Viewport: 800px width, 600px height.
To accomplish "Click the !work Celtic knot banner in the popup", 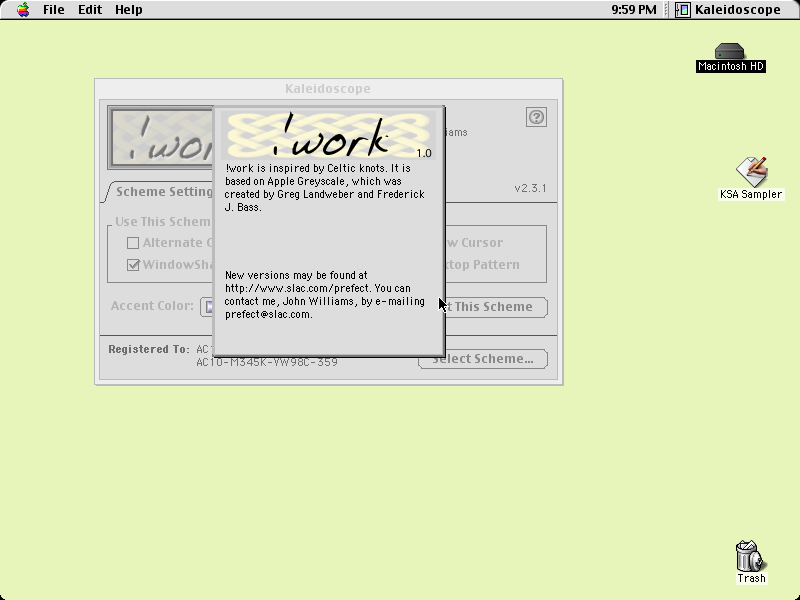I will [329, 134].
